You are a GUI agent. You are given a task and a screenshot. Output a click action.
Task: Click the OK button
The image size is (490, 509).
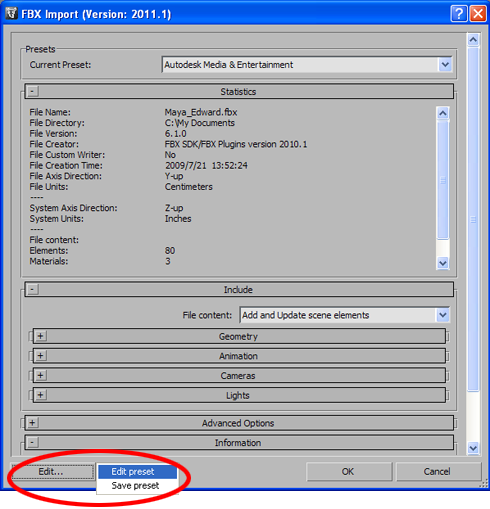(x=349, y=471)
